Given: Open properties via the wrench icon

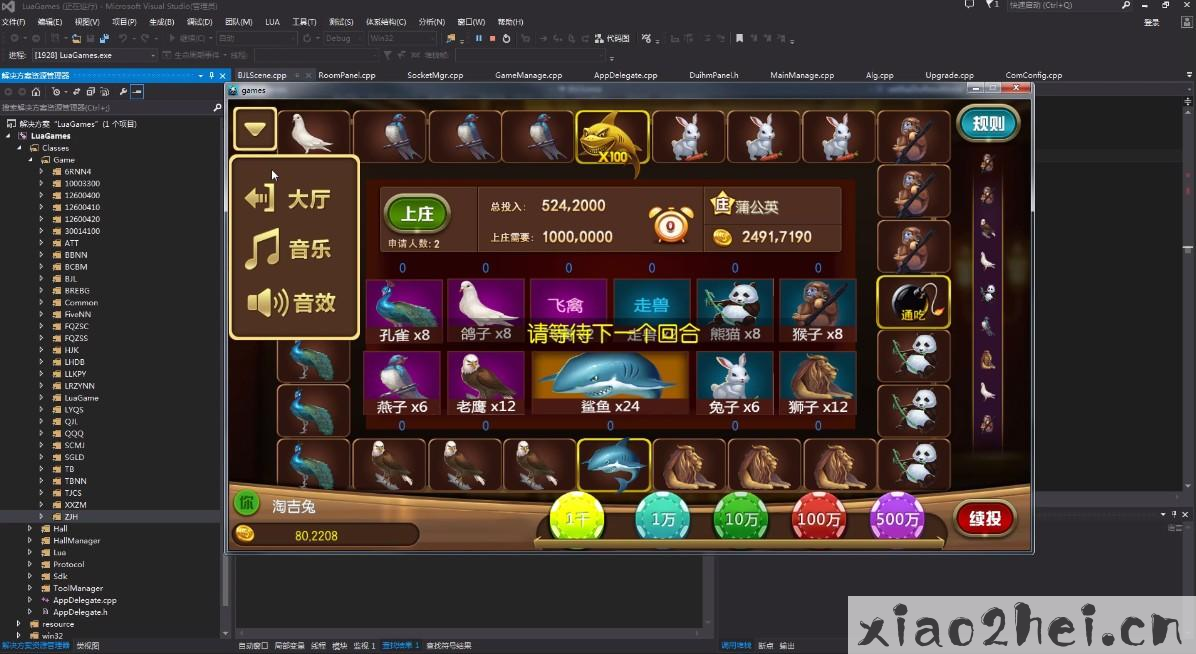Looking at the screenshot, I should point(123,92).
